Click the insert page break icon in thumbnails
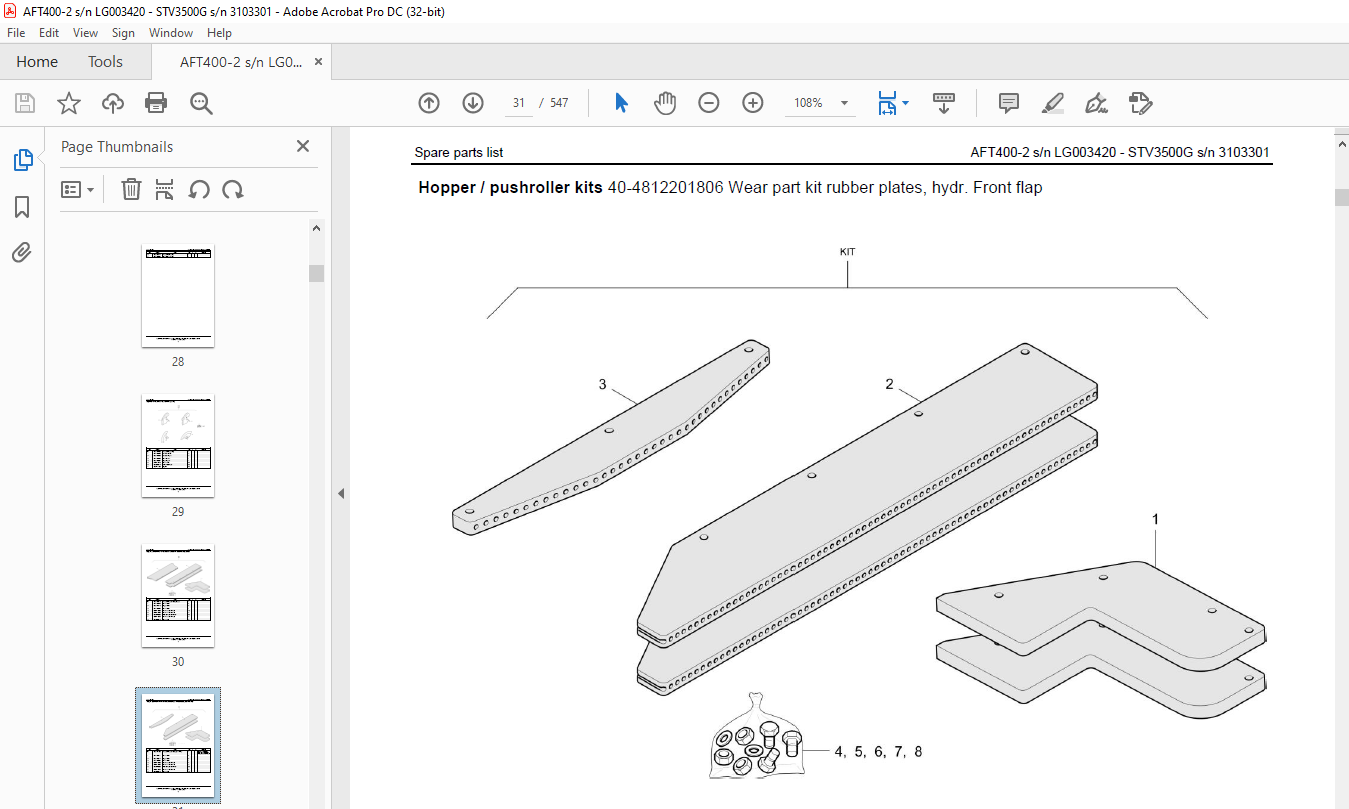This screenshot has height=809, width=1349. point(165,189)
